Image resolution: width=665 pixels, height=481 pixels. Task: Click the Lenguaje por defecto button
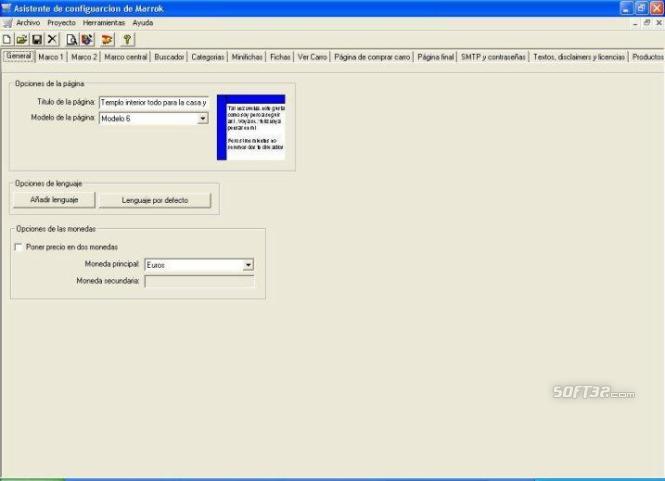coord(155,200)
